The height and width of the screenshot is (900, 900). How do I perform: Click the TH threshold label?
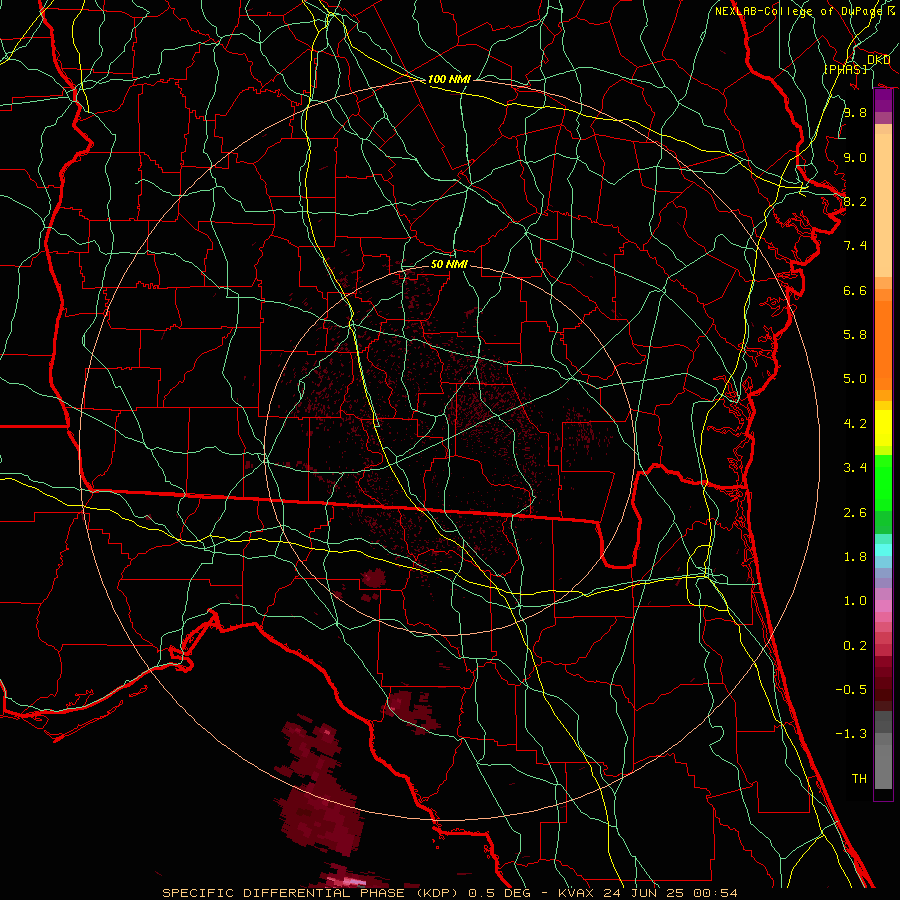859,779
